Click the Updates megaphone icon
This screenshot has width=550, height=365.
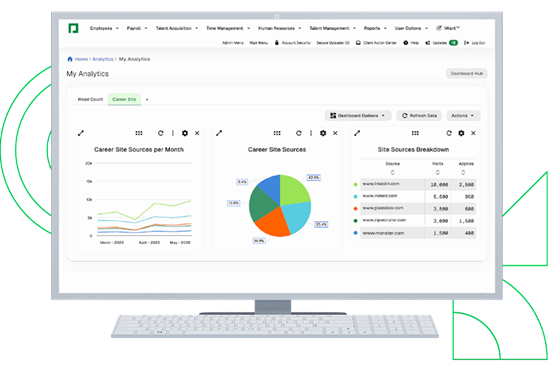click(428, 43)
